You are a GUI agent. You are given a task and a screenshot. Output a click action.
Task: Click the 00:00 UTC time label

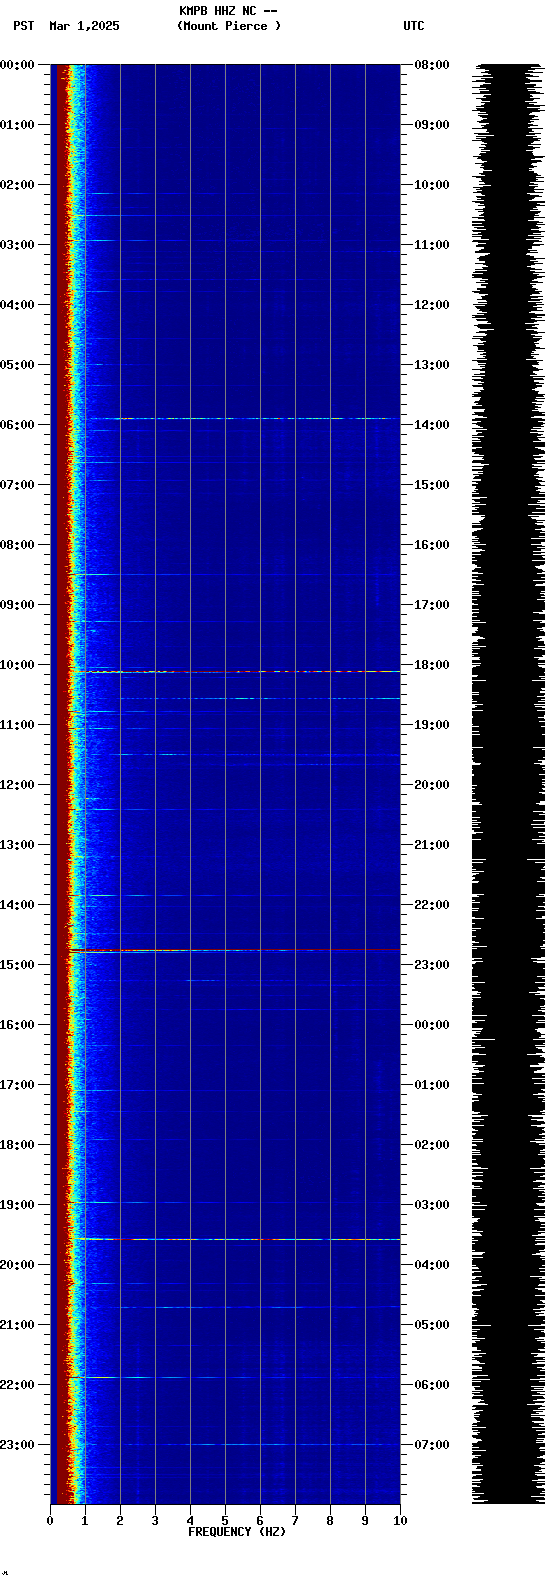click(x=431, y=1025)
